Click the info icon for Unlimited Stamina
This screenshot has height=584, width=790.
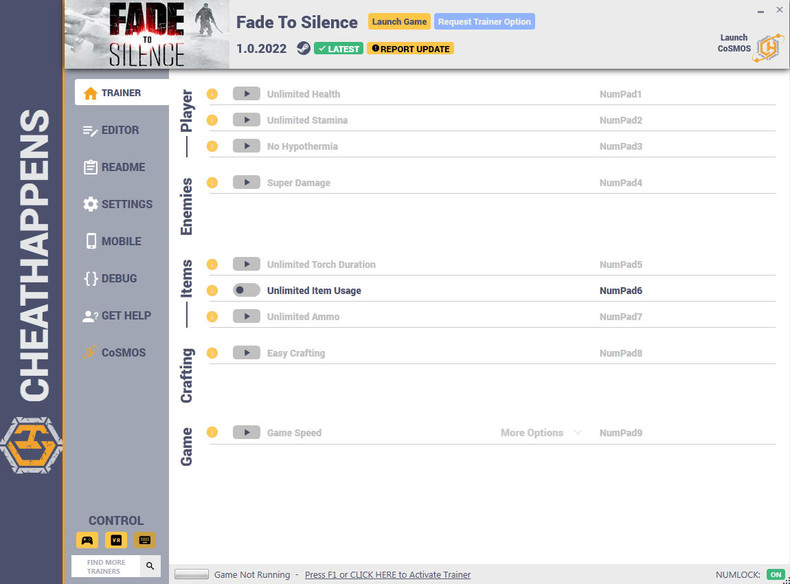212,120
